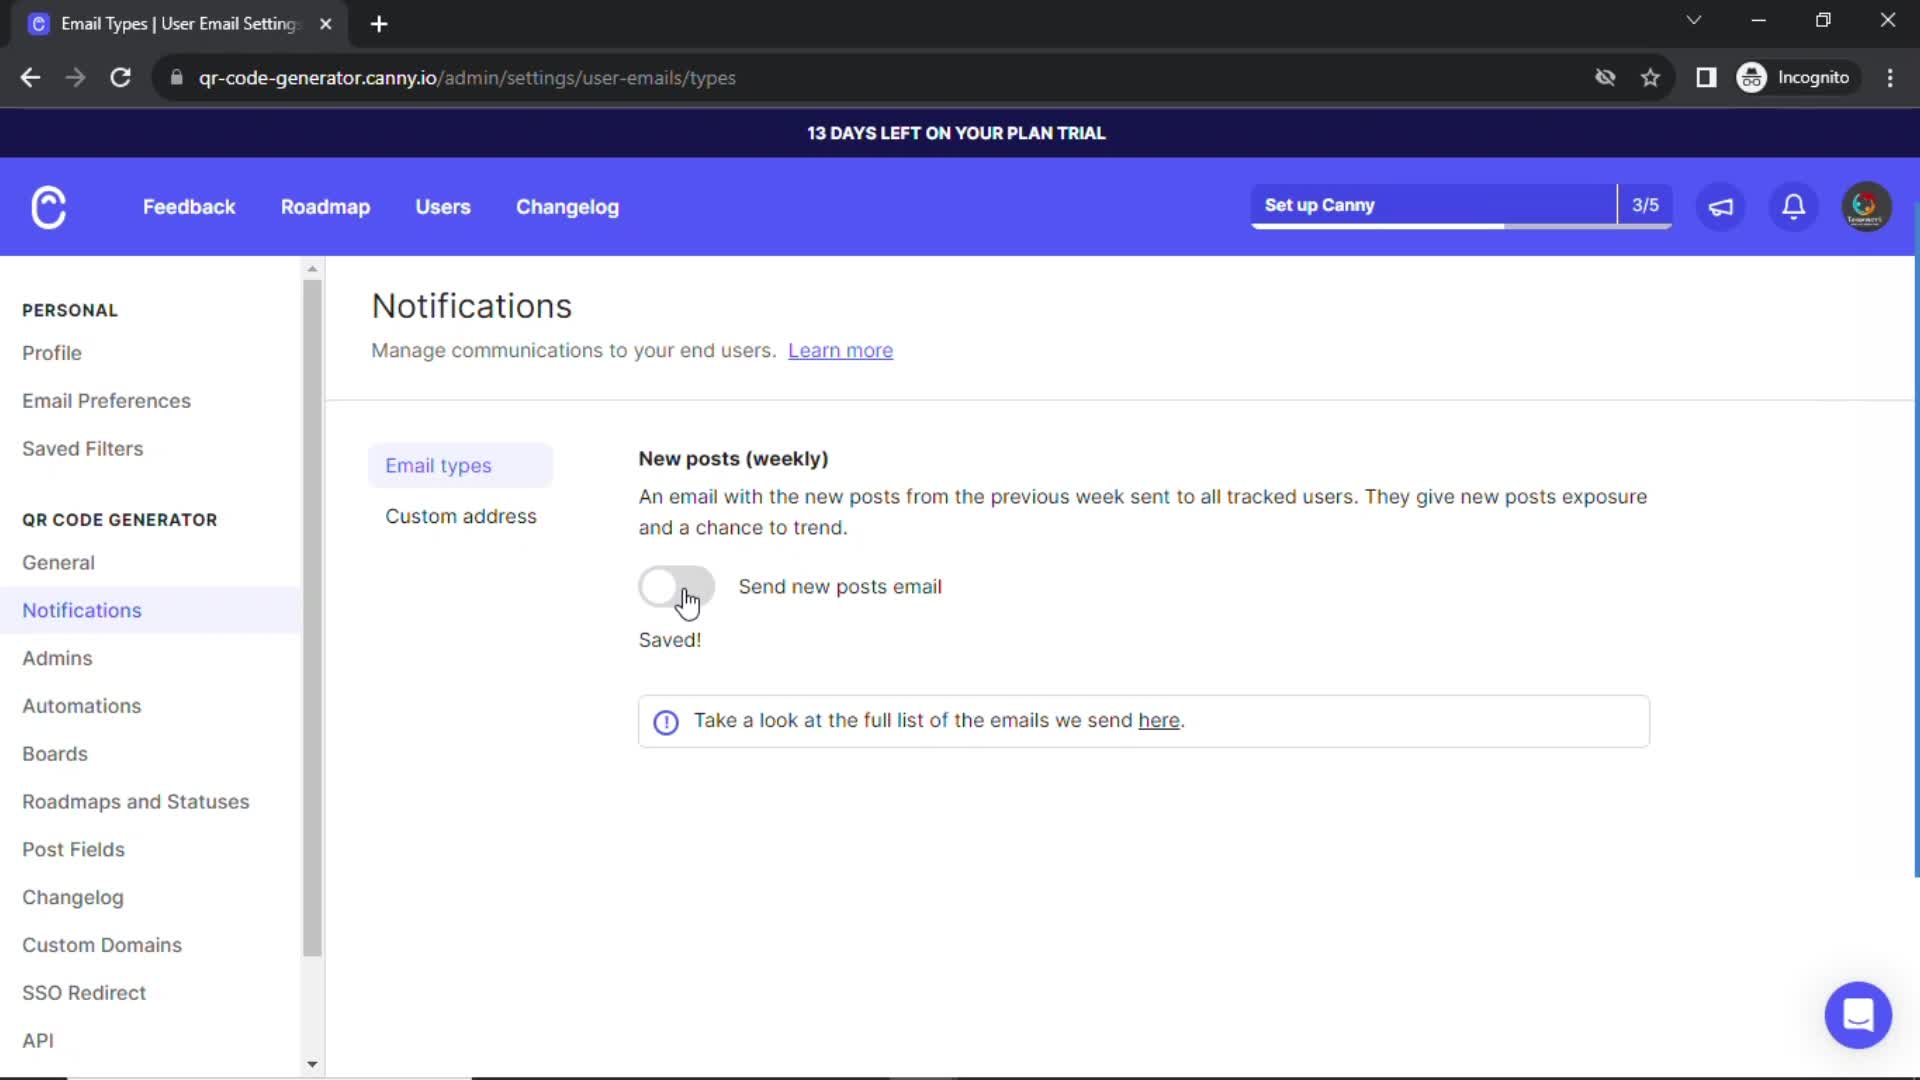
Task: Navigate to General settings menu item
Action: (x=57, y=560)
